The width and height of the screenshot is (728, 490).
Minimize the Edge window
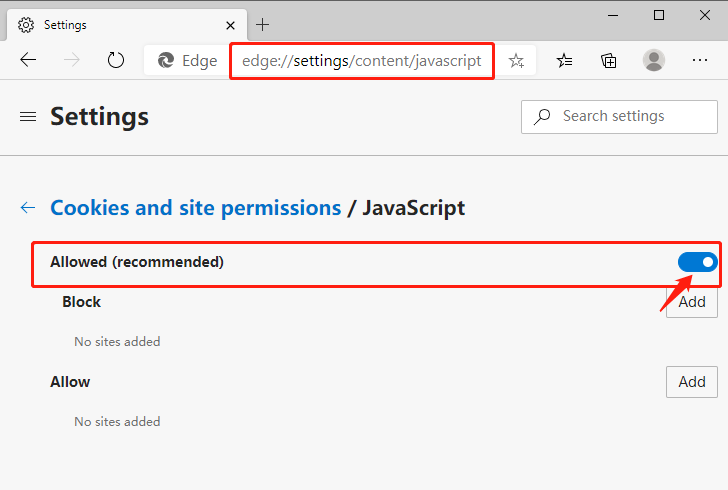[613, 15]
